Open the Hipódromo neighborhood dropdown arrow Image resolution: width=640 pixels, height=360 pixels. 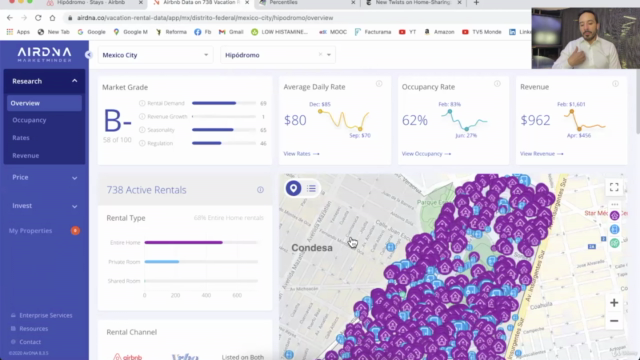coord(329,55)
